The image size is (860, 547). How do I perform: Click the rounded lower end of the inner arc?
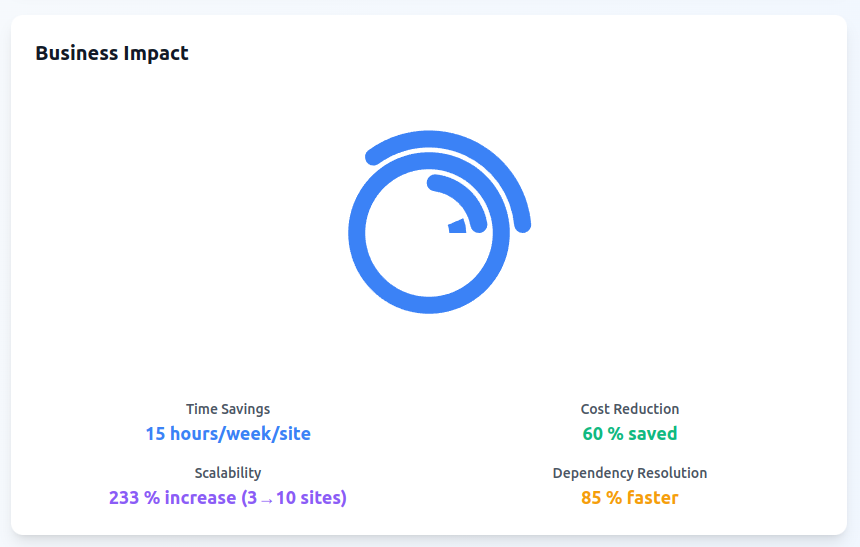click(478, 223)
